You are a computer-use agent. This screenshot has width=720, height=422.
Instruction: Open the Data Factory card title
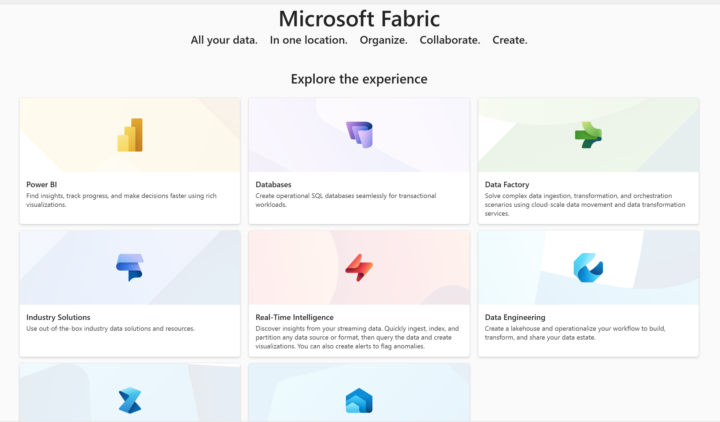click(507, 185)
